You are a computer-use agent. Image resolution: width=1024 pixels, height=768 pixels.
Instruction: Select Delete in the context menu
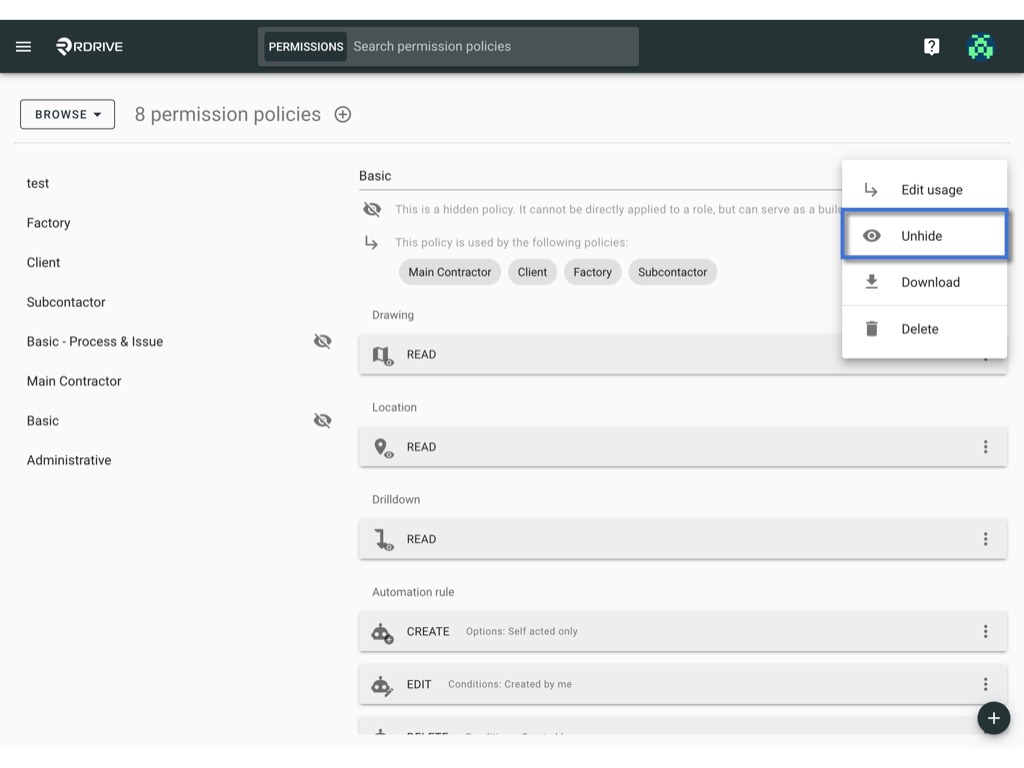point(924,329)
